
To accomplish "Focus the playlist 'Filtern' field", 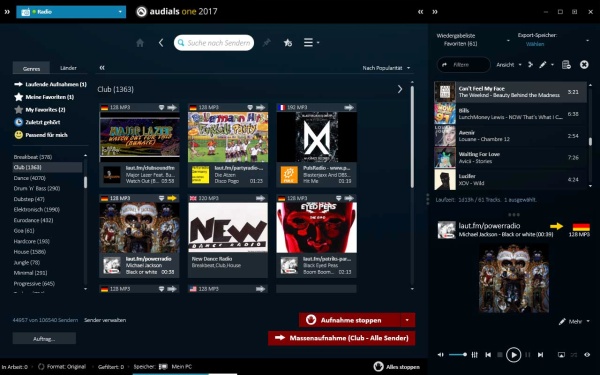I will point(464,65).
